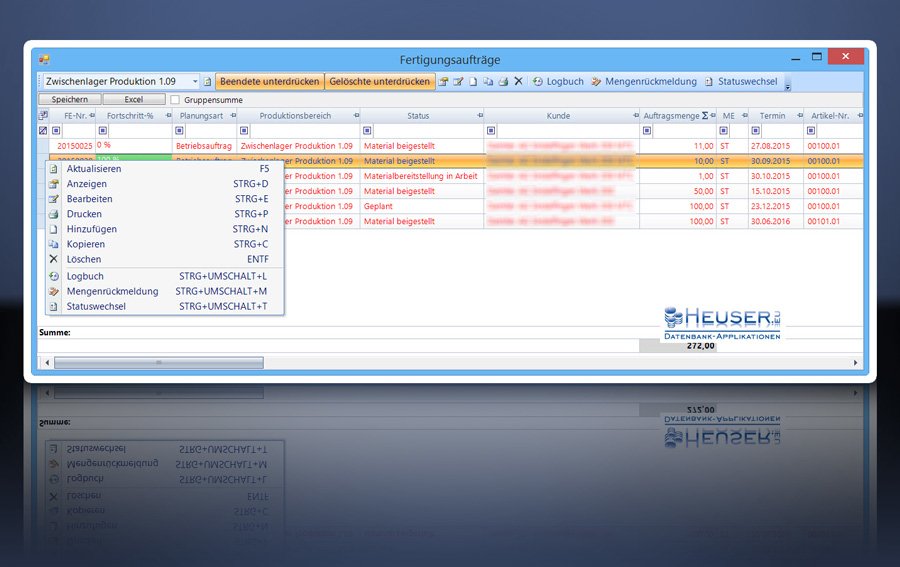
Task: Click the filter editor icon at filter row start
Action: coord(43,130)
